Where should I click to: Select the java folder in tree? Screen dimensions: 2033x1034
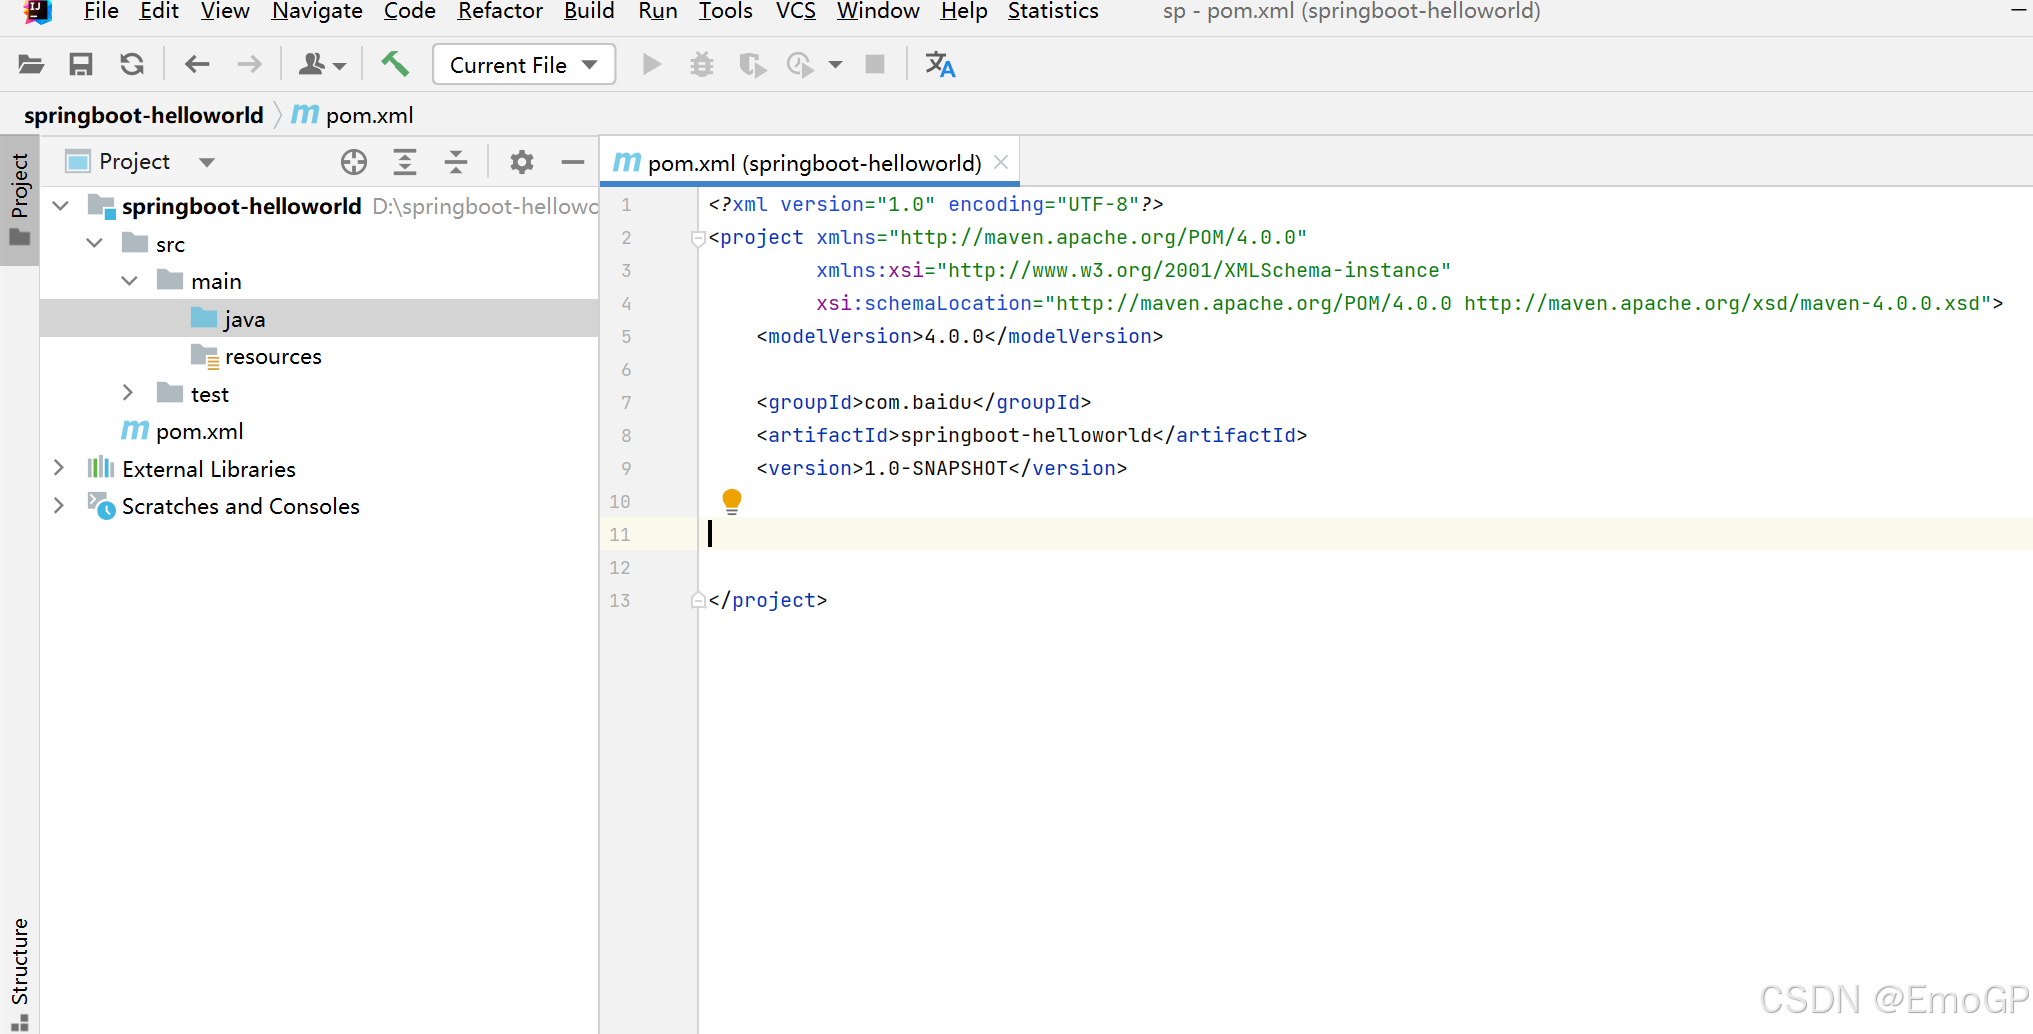coord(319,319)
